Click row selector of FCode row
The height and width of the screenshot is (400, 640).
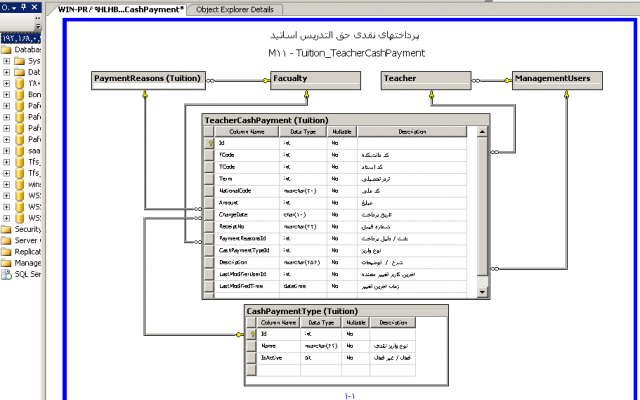click(x=209, y=155)
